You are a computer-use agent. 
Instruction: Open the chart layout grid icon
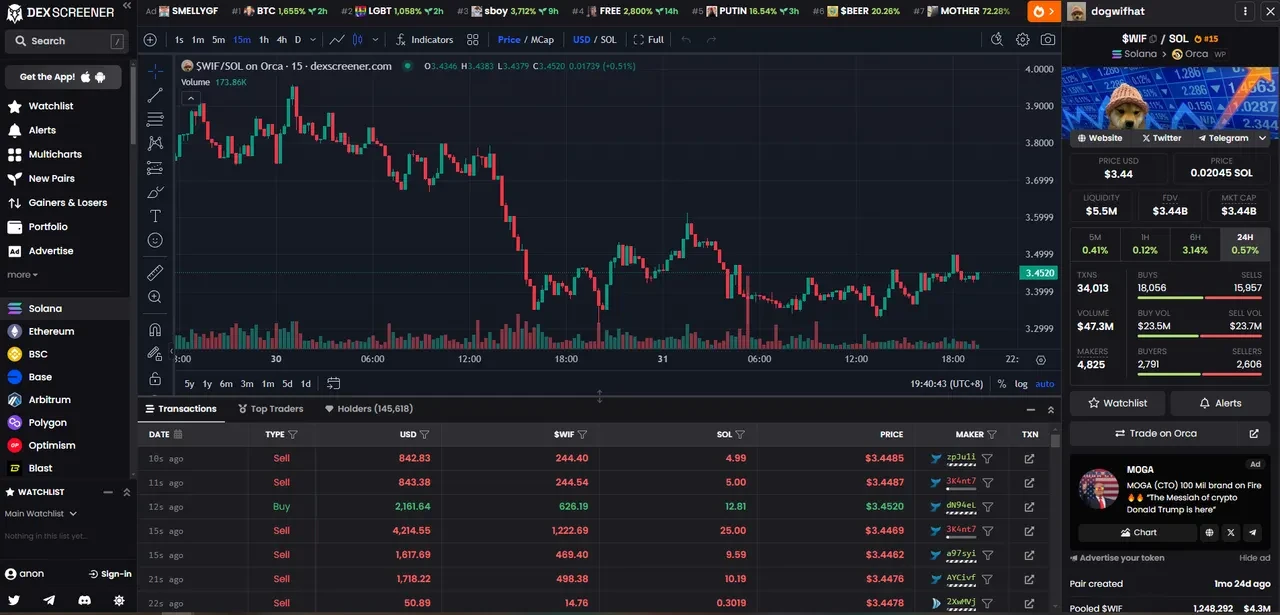pos(473,40)
